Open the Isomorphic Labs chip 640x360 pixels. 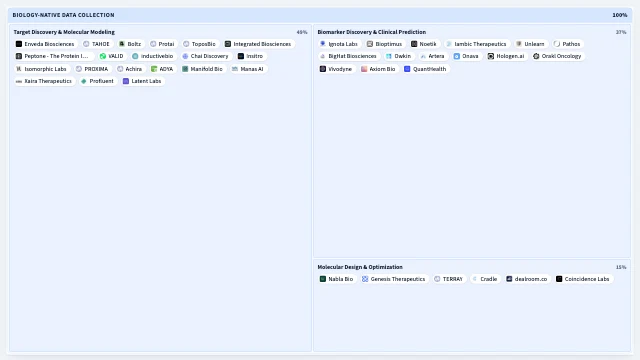click(41, 69)
